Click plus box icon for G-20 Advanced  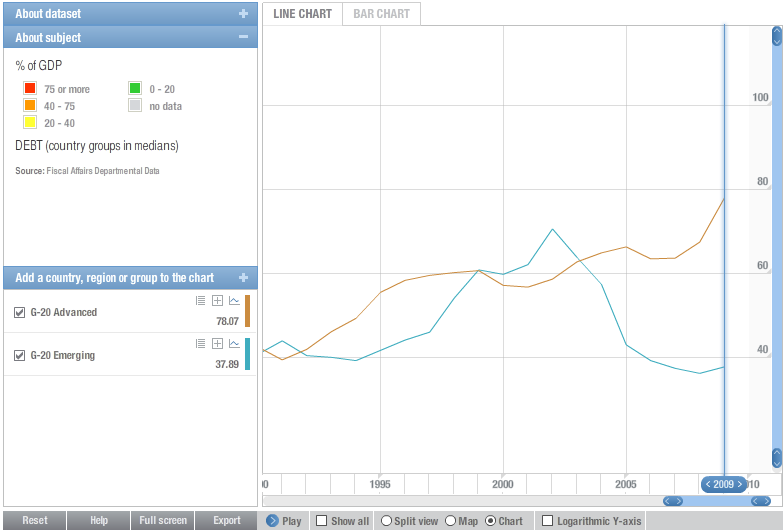pos(217,300)
